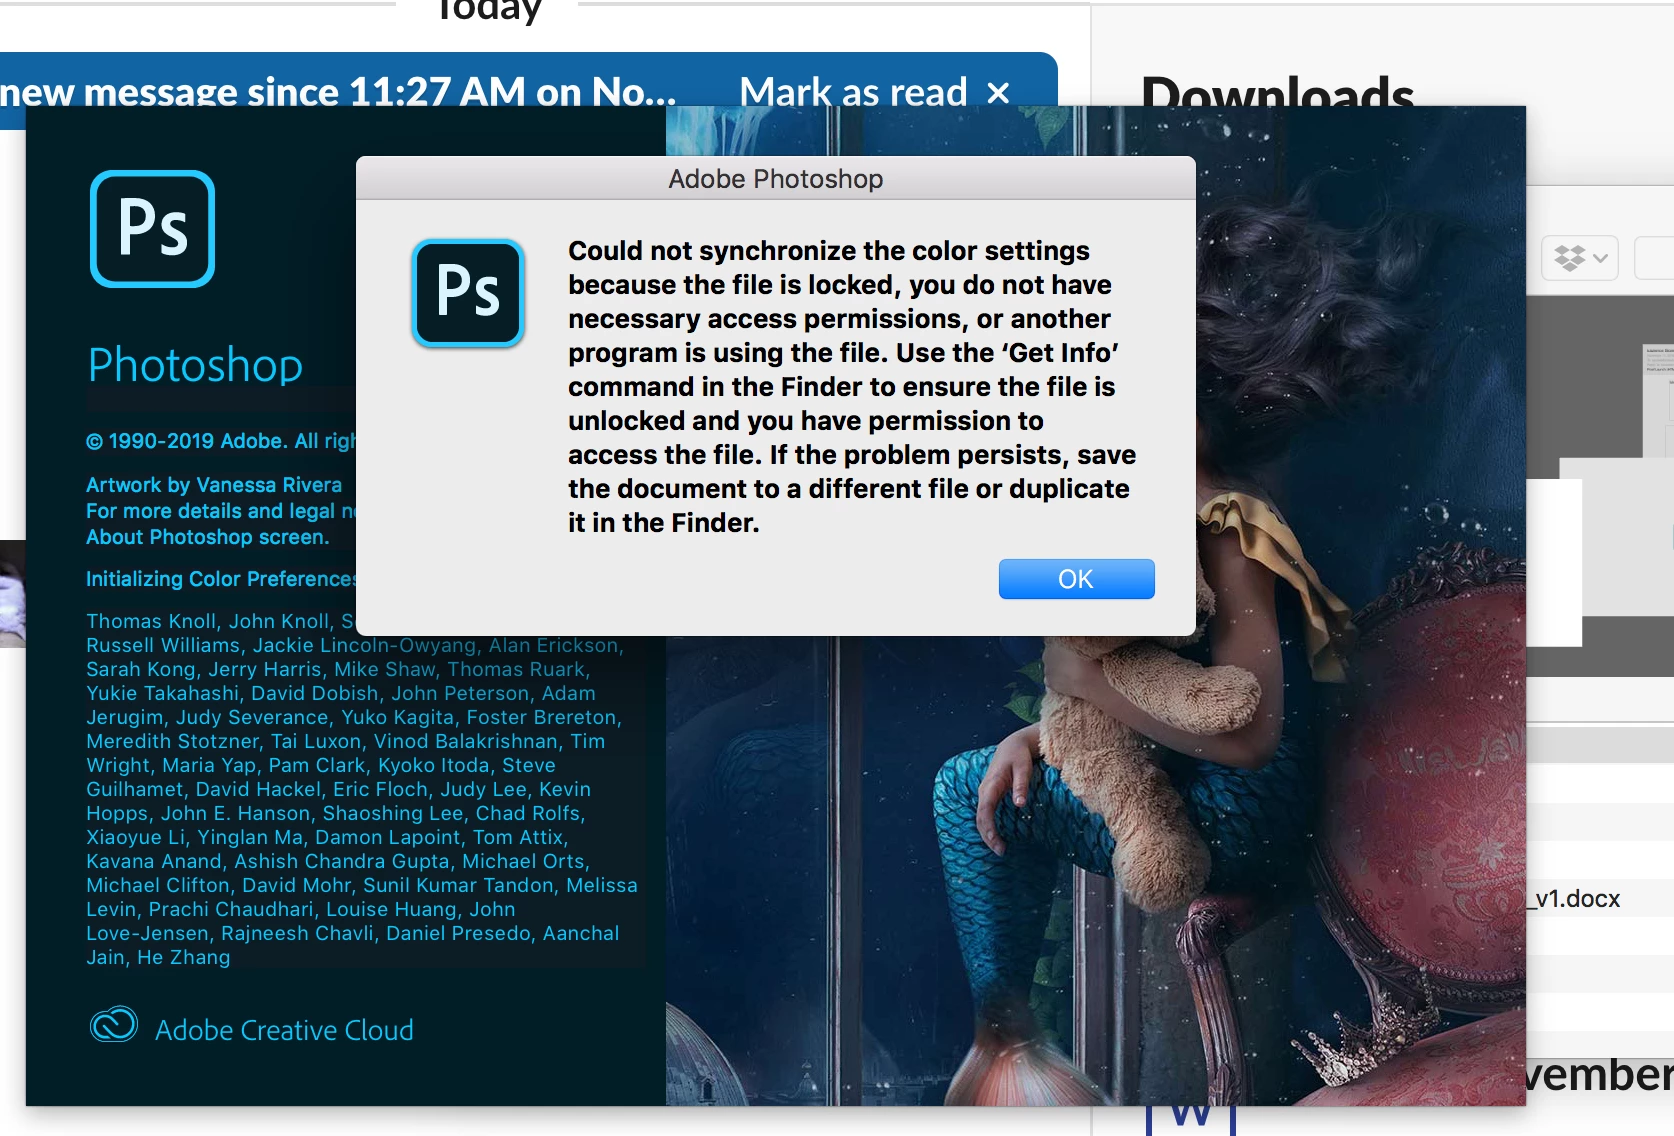Click 'Artwork by Vanessa Rivera' text
Viewport: 1674px width, 1136px height.
point(214,485)
